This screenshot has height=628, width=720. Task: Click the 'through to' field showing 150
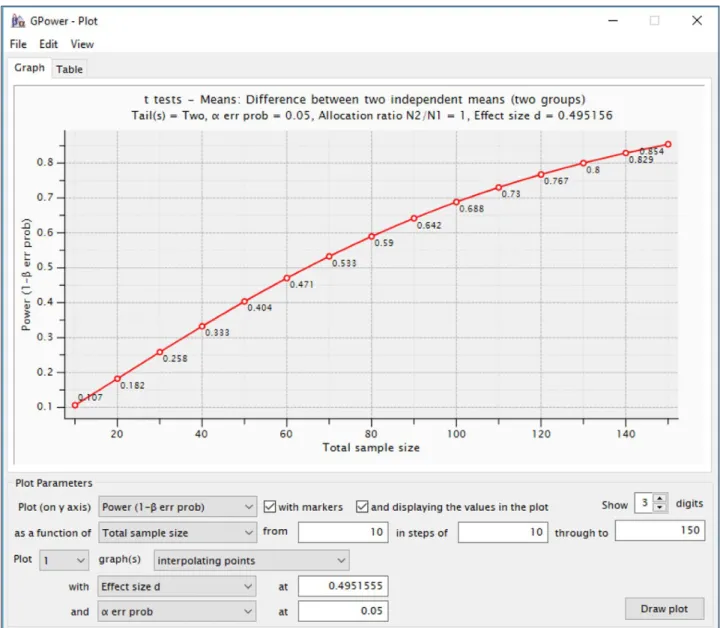660,531
